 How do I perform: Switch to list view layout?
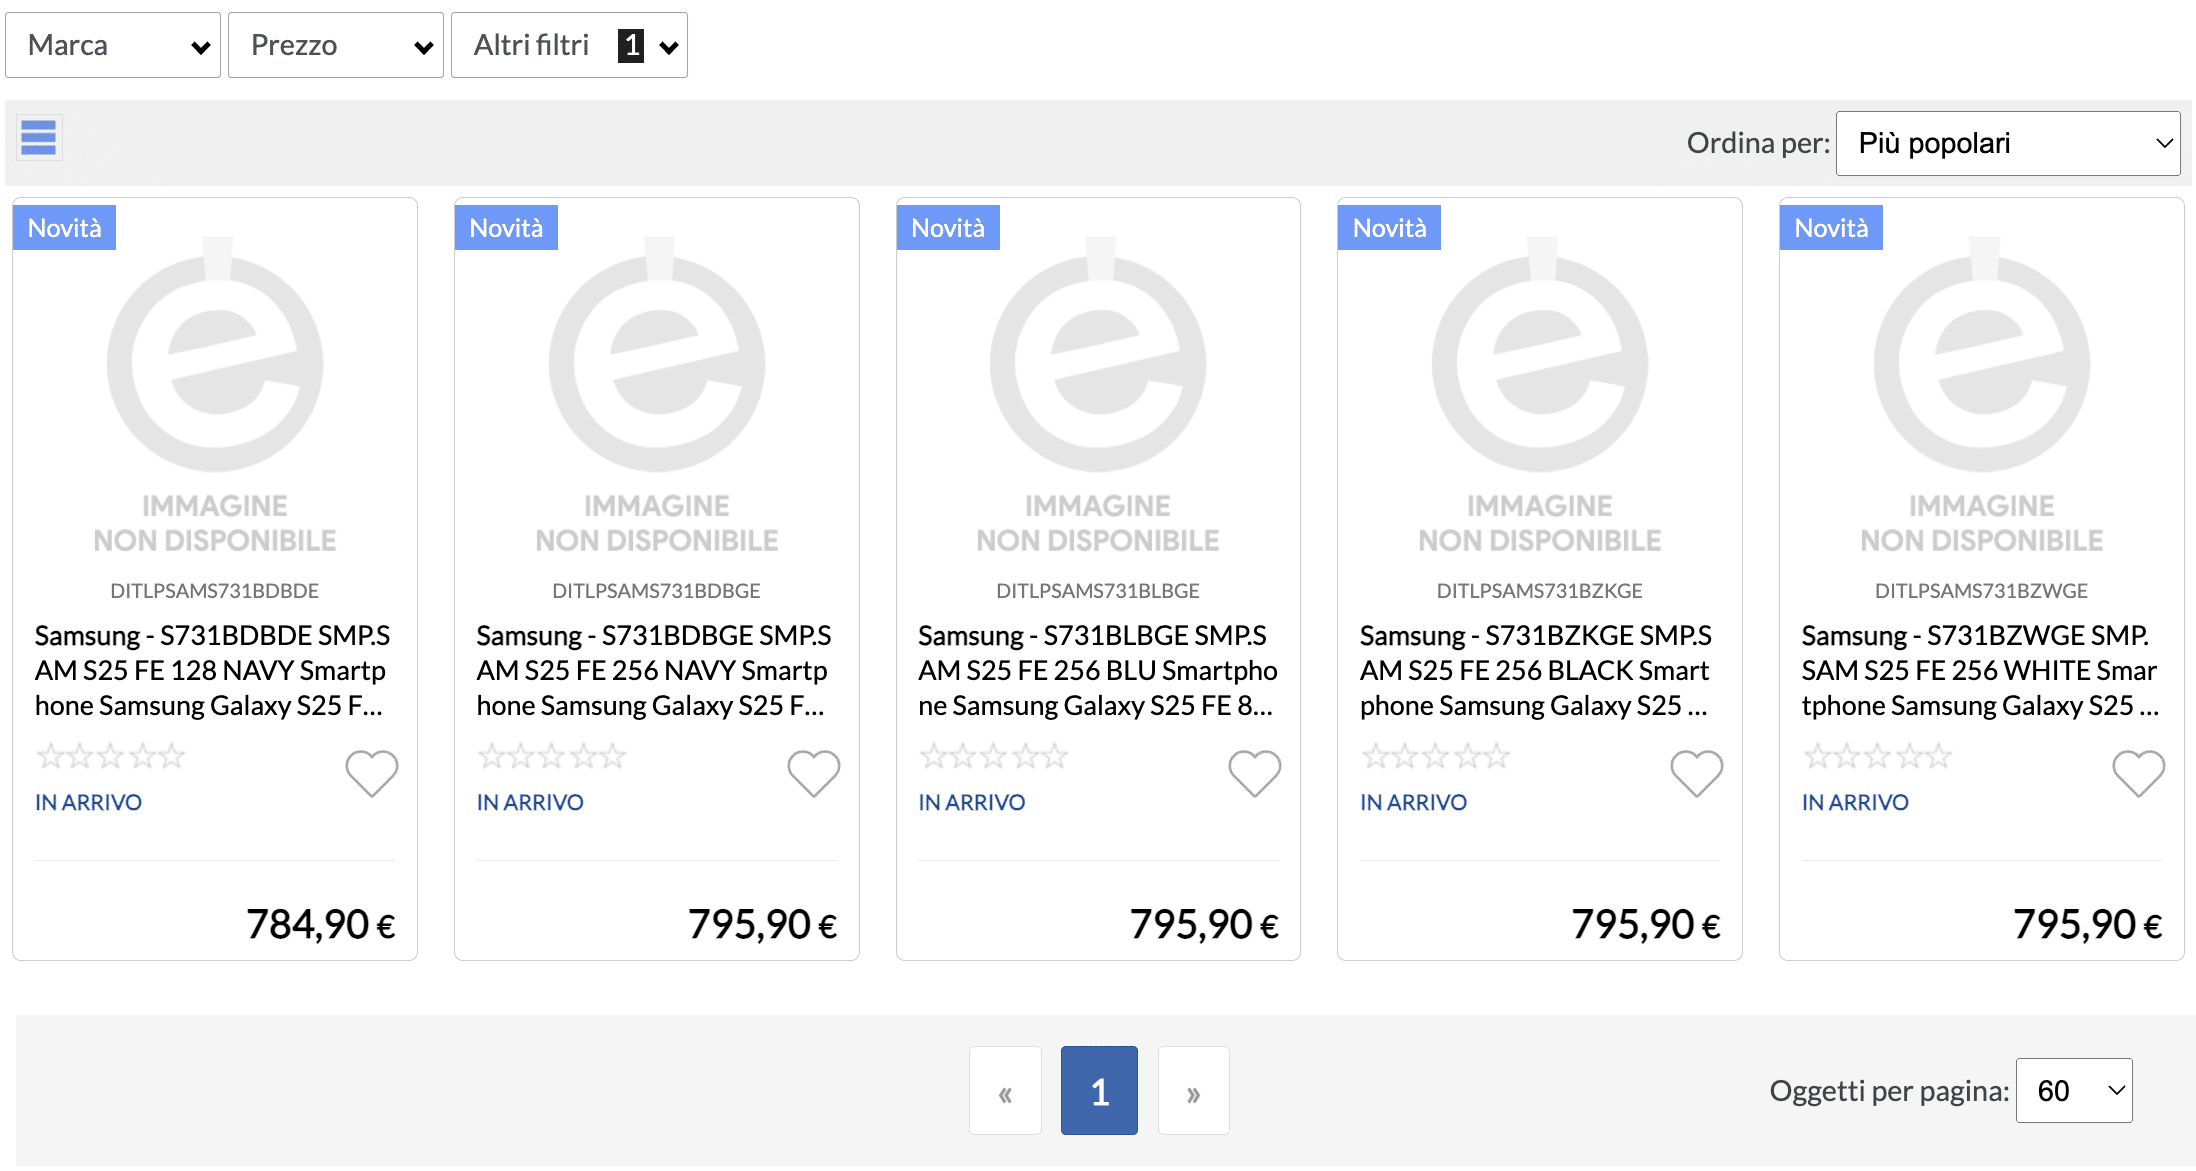[x=38, y=137]
